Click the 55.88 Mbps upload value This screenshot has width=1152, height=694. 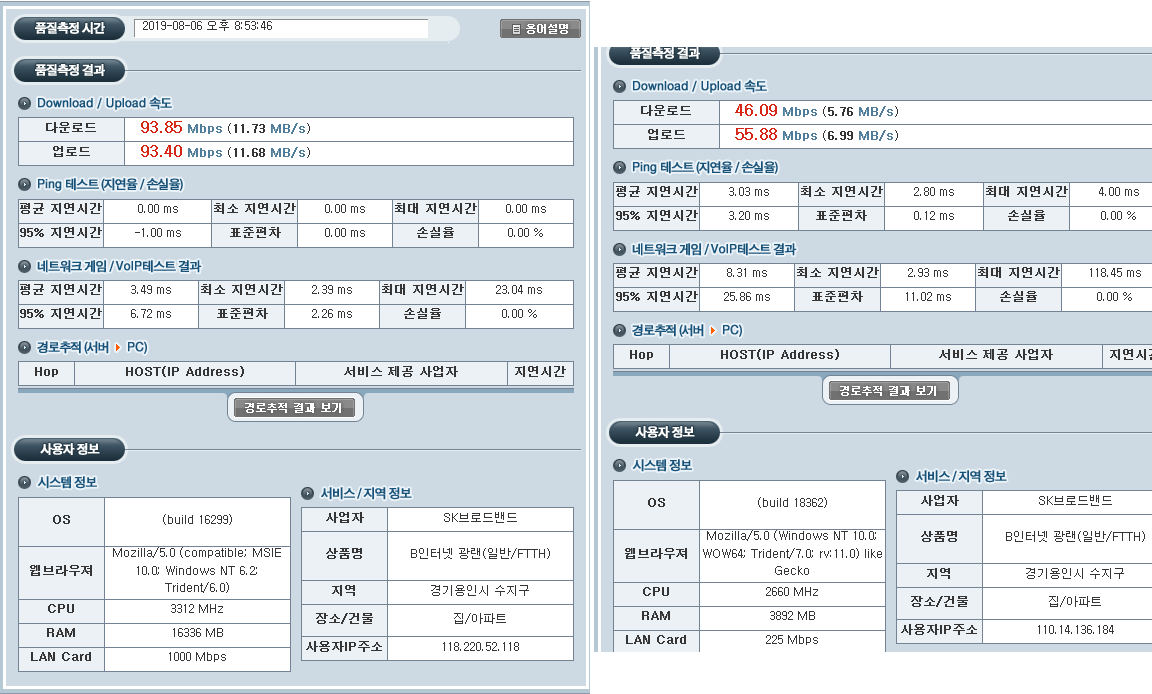point(756,135)
